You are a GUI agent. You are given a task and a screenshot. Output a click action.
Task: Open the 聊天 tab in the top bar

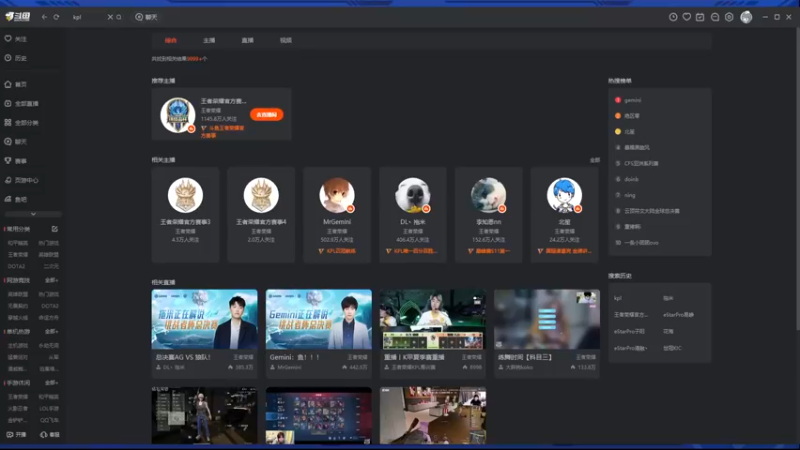tap(146, 17)
